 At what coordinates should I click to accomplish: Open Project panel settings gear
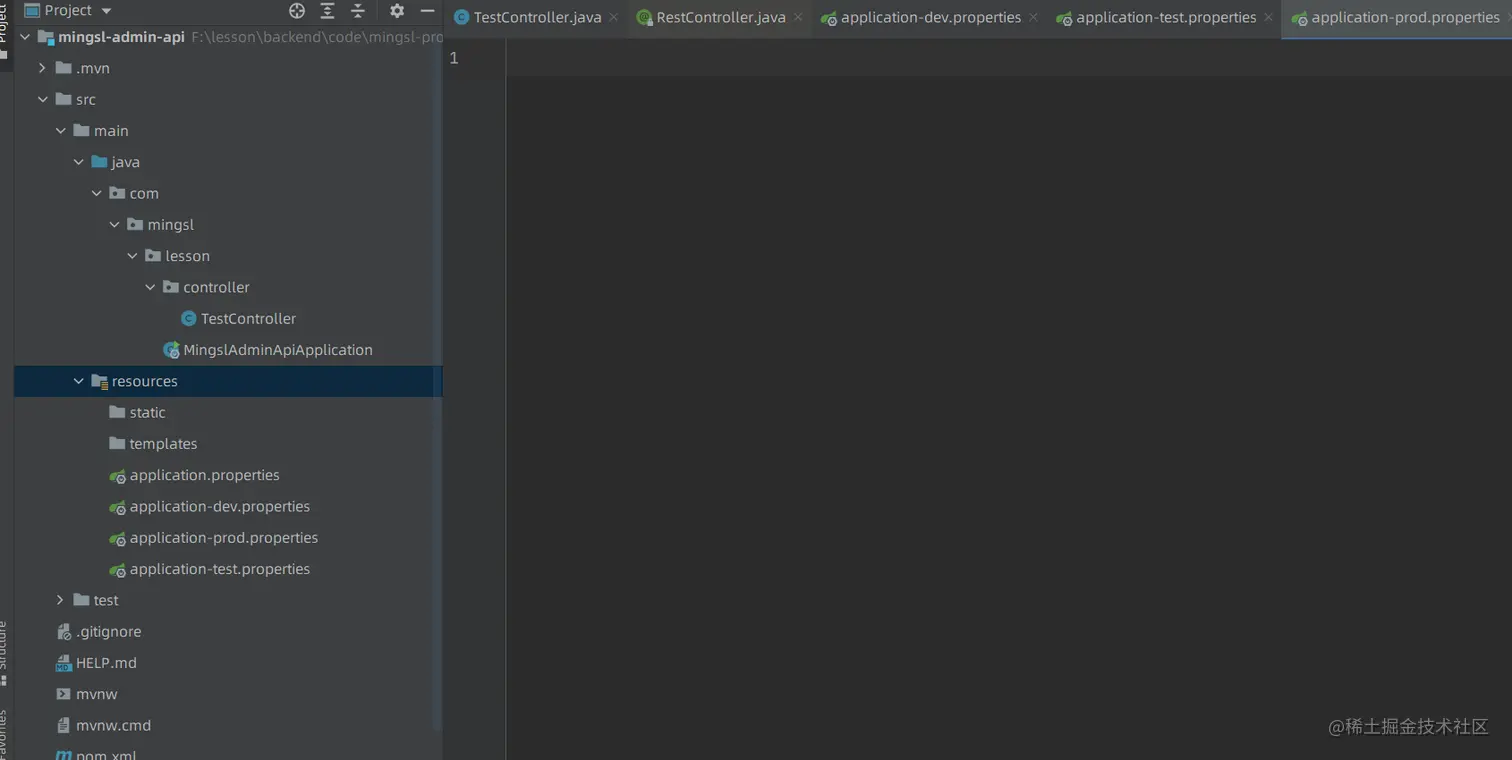pos(397,11)
